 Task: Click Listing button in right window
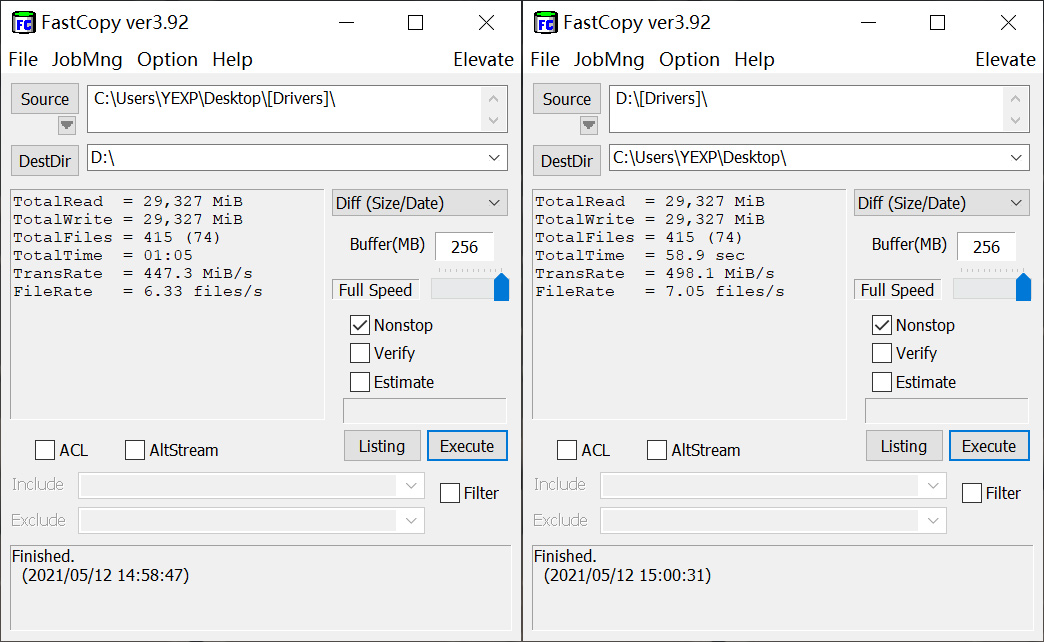[x=904, y=446]
